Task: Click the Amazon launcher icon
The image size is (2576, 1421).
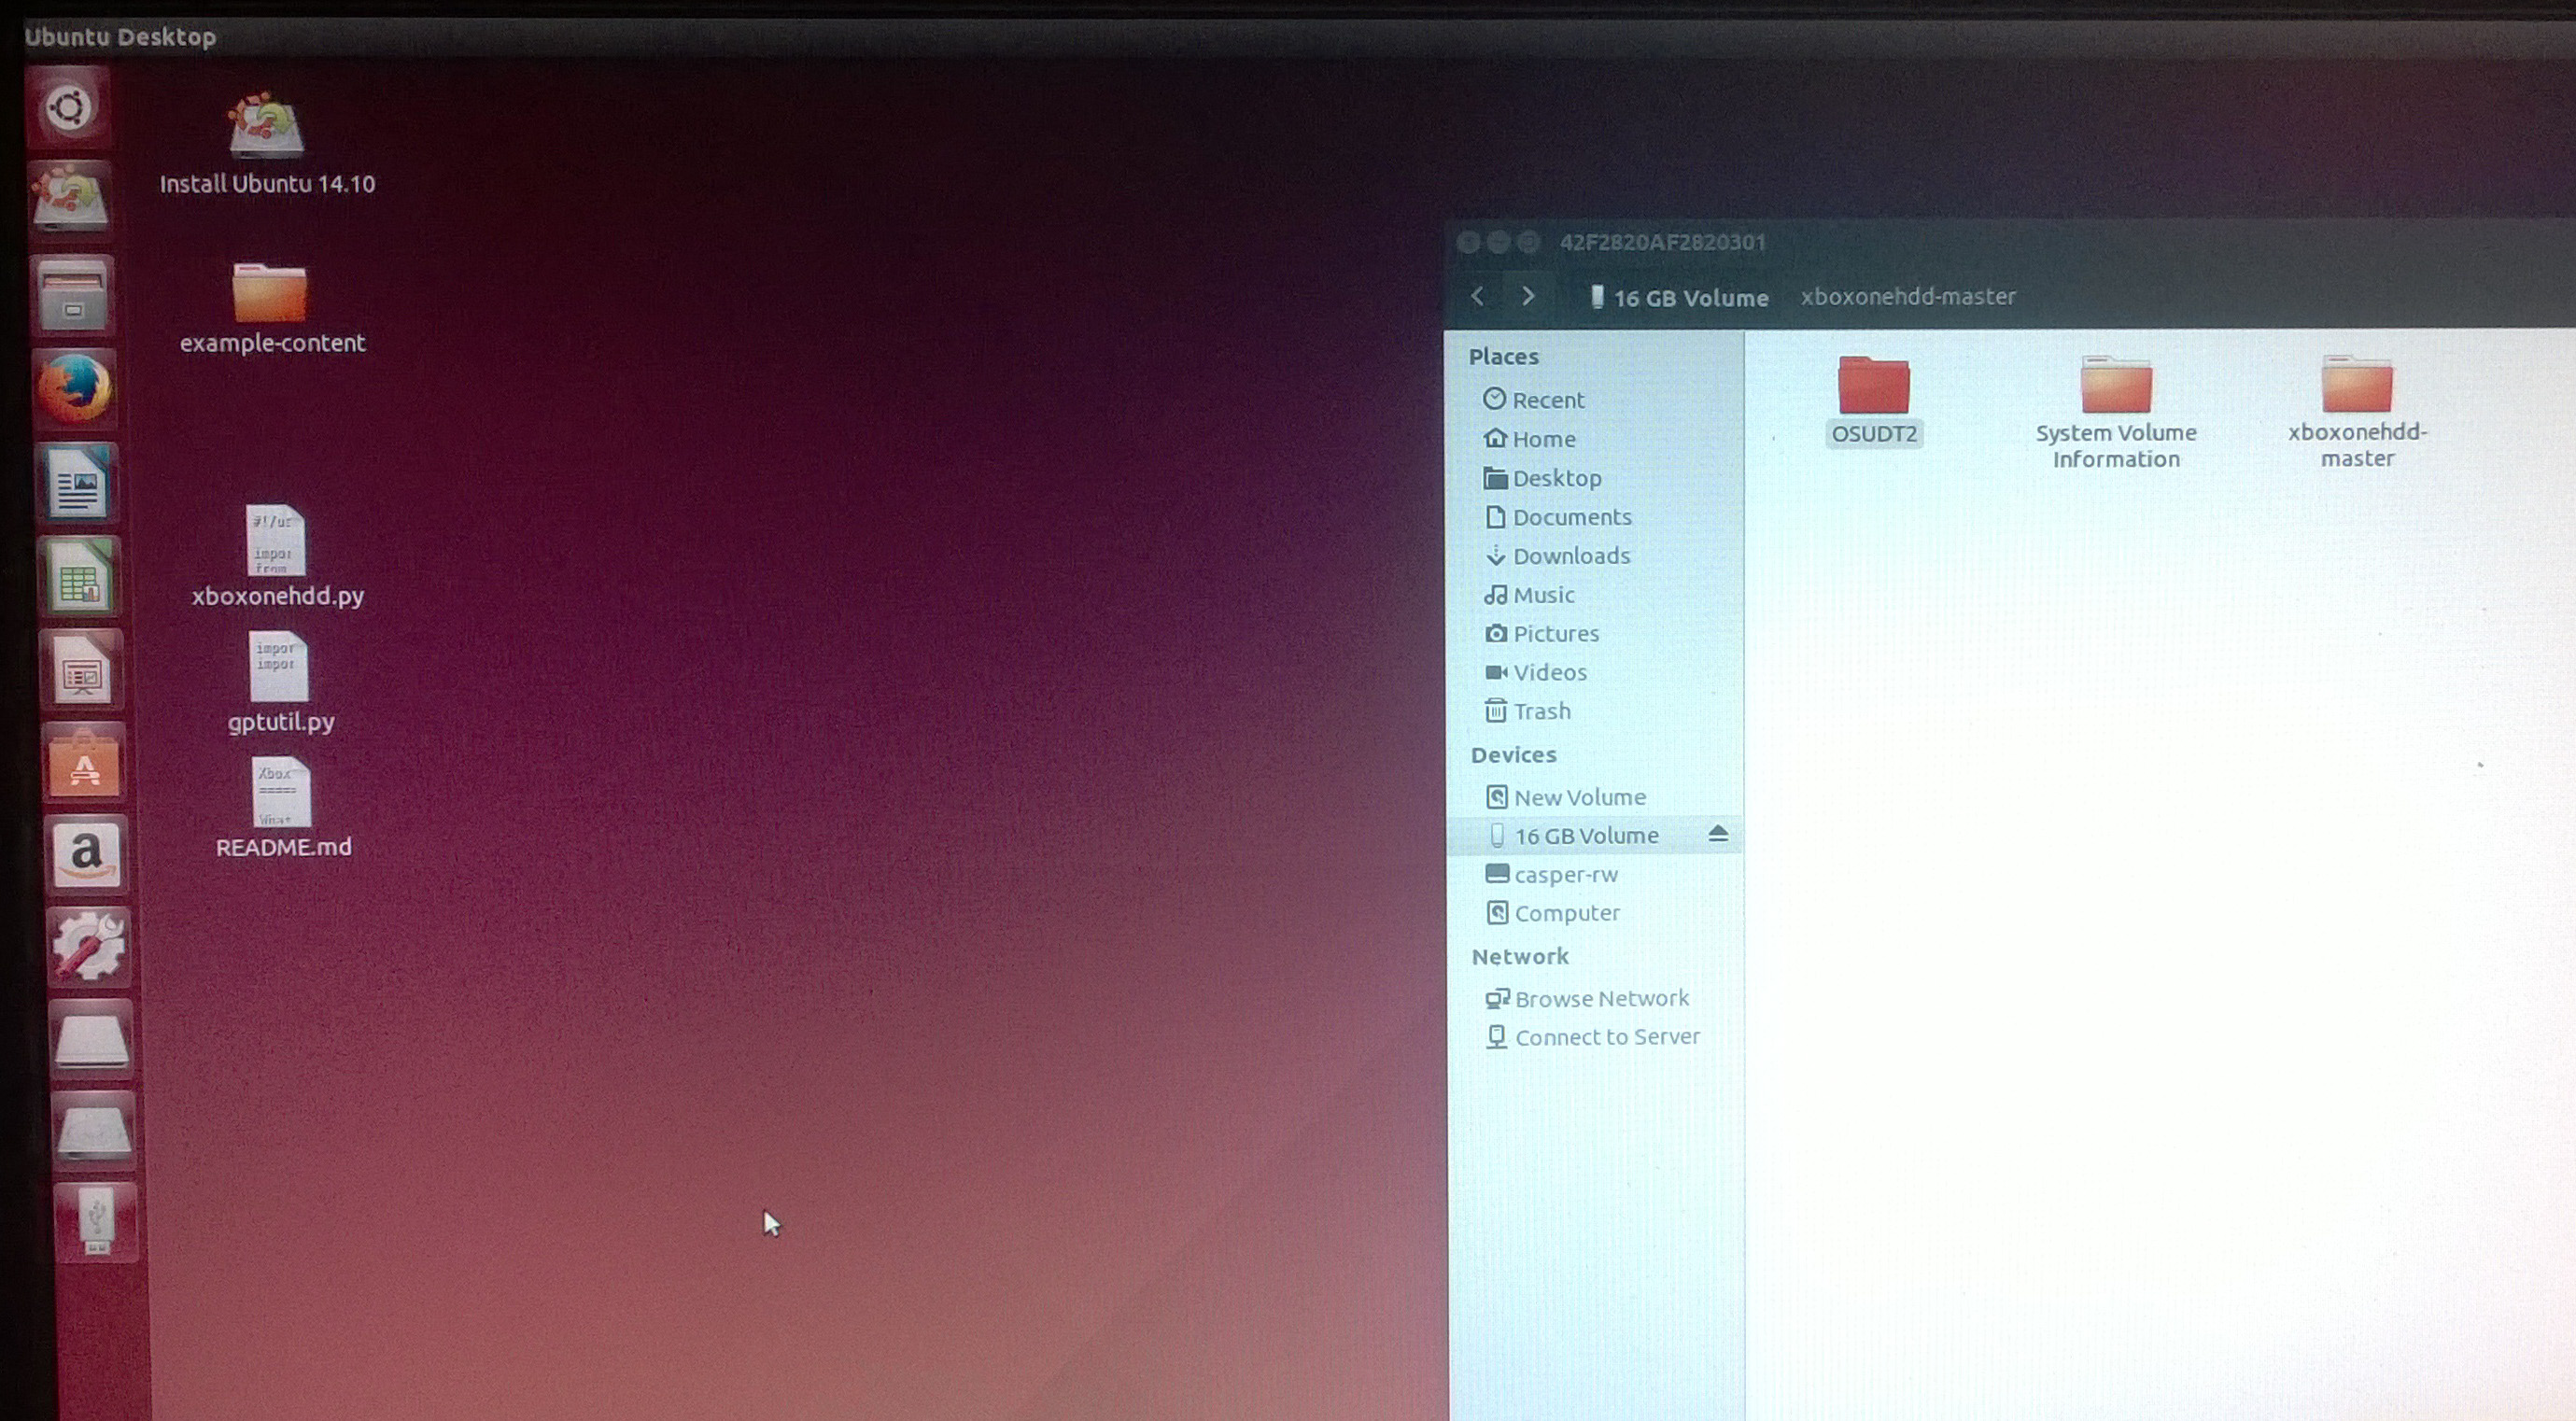Action: (x=86, y=854)
